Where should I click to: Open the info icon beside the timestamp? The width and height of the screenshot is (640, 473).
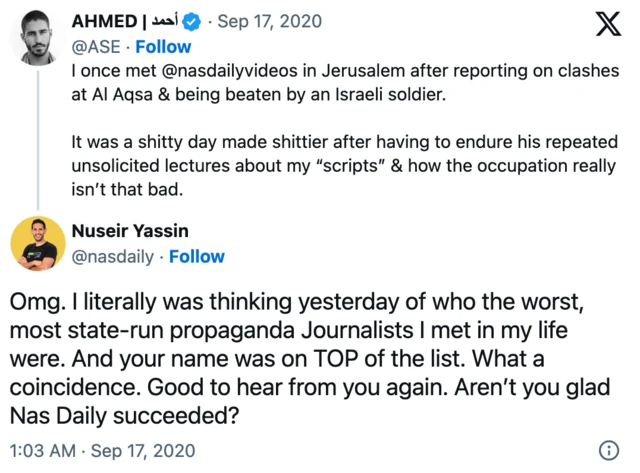tap(609, 450)
